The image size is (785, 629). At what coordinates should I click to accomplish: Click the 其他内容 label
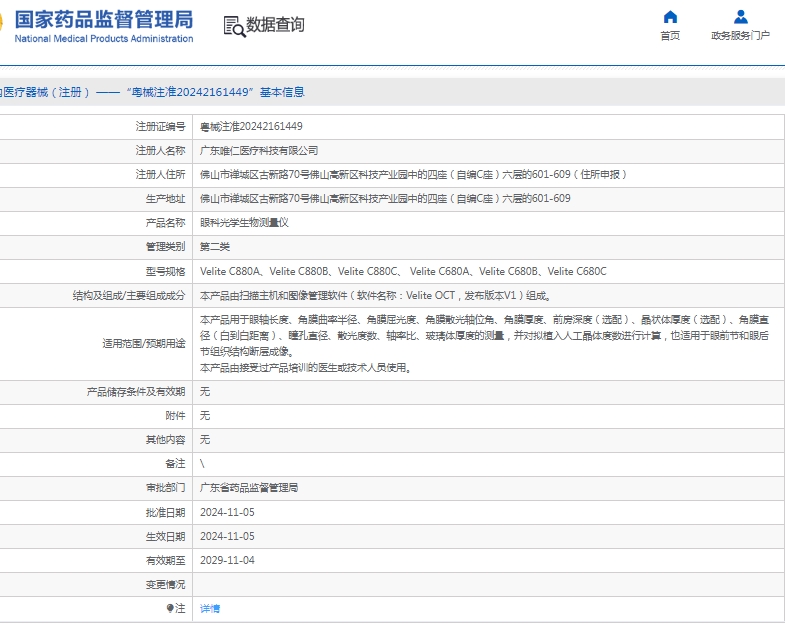pos(165,440)
